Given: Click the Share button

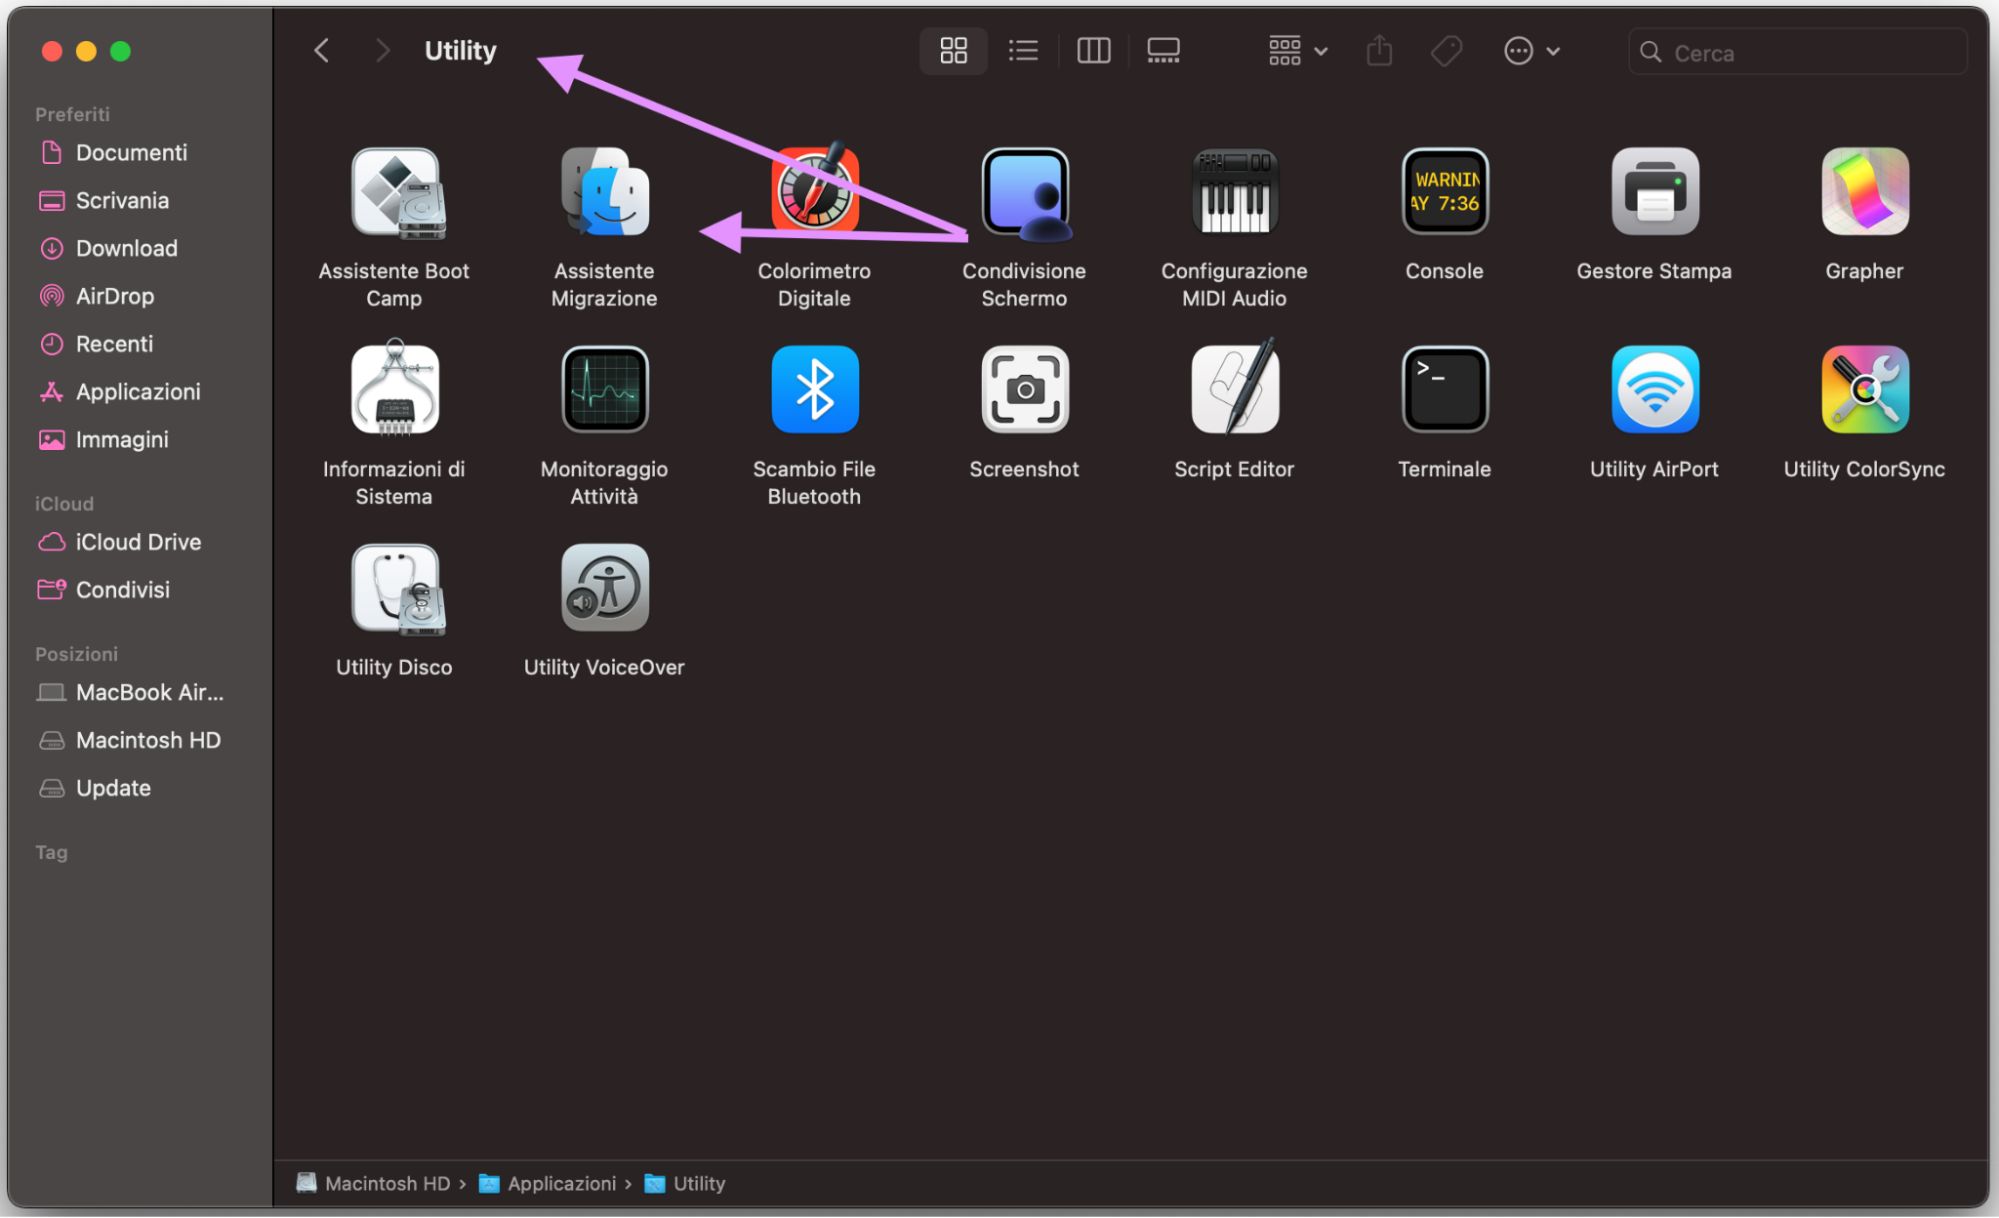Looking at the screenshot, I should [x=1379, y=50].
